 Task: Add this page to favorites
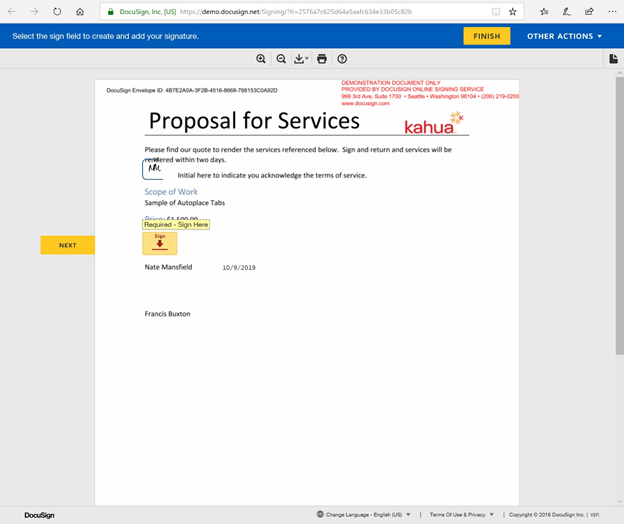pyautogui.click(x=513, y=11)
